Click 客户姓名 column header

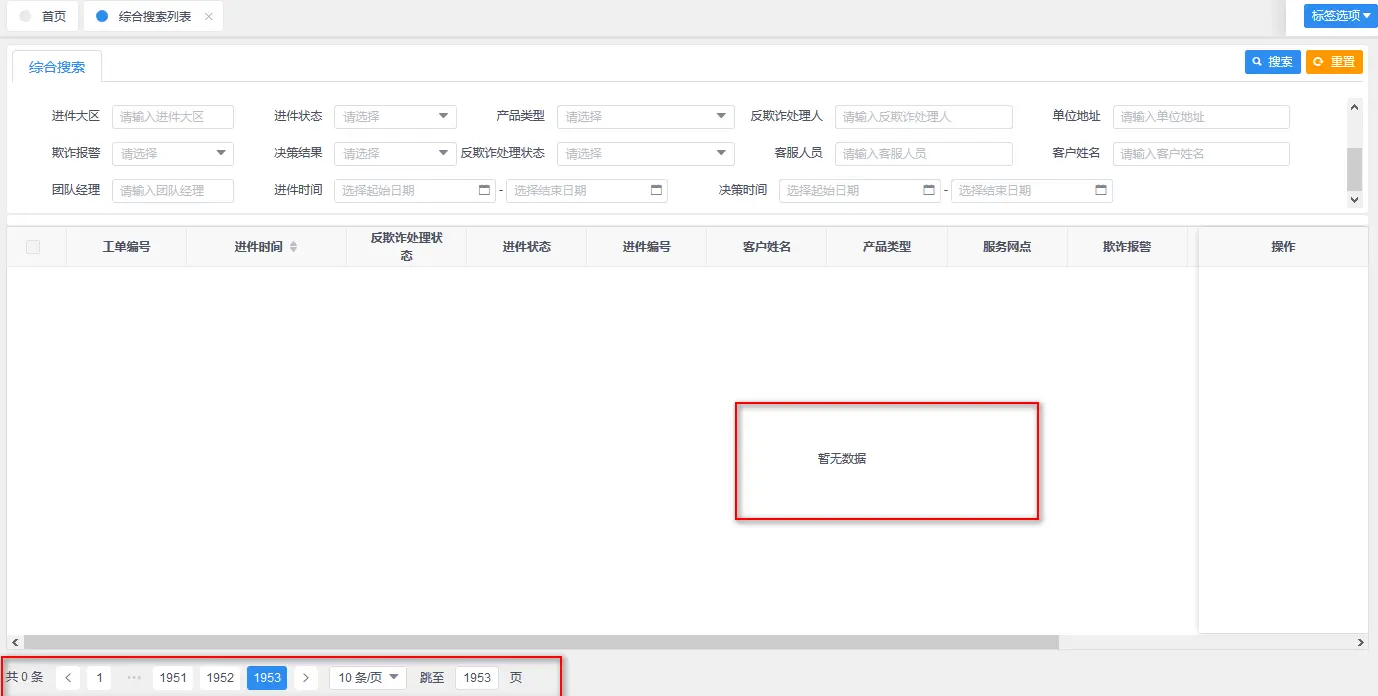[767, 247]
